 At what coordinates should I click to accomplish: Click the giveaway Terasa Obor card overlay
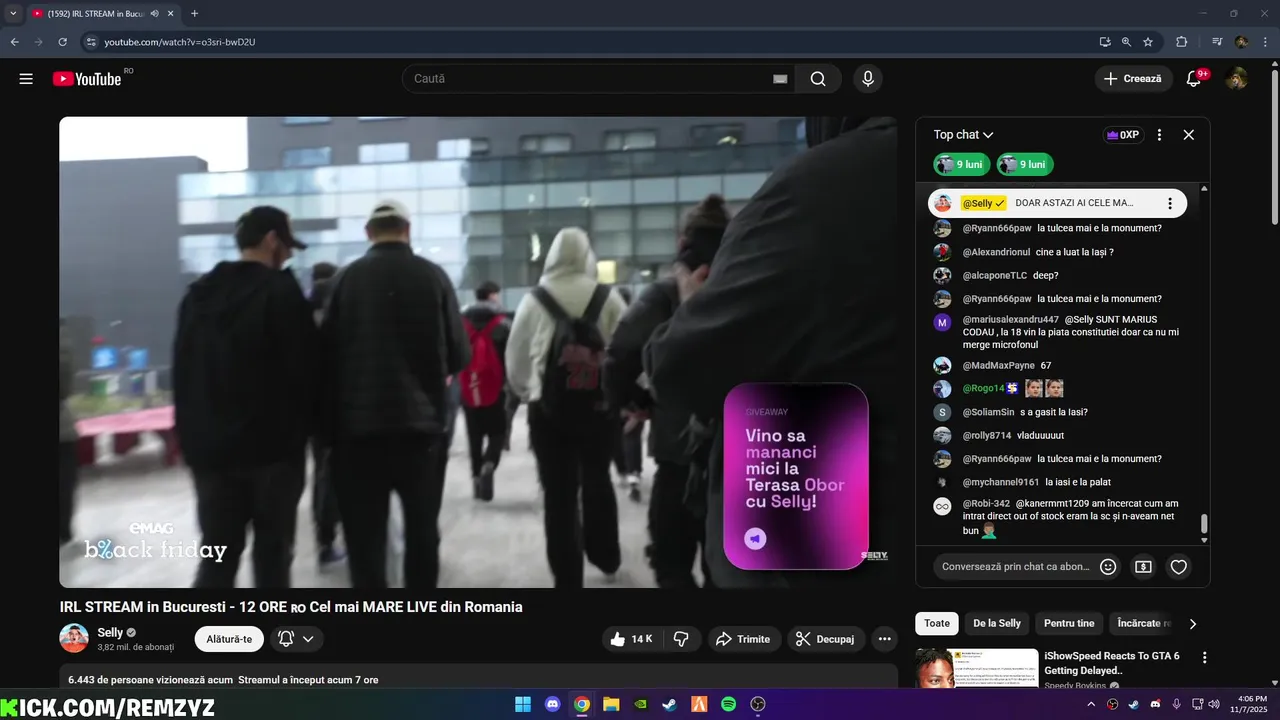point(796,476)
